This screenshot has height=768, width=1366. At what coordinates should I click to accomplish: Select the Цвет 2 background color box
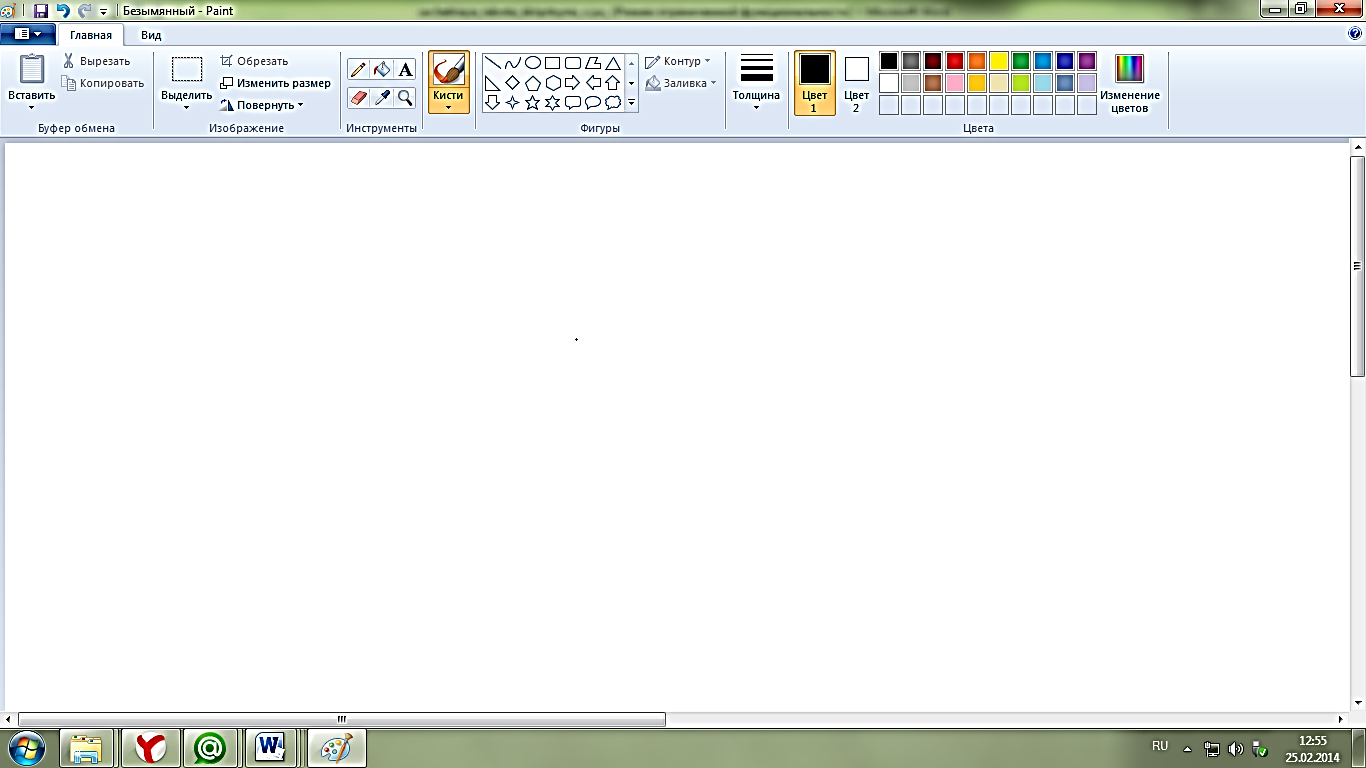[x=856, y=83]
